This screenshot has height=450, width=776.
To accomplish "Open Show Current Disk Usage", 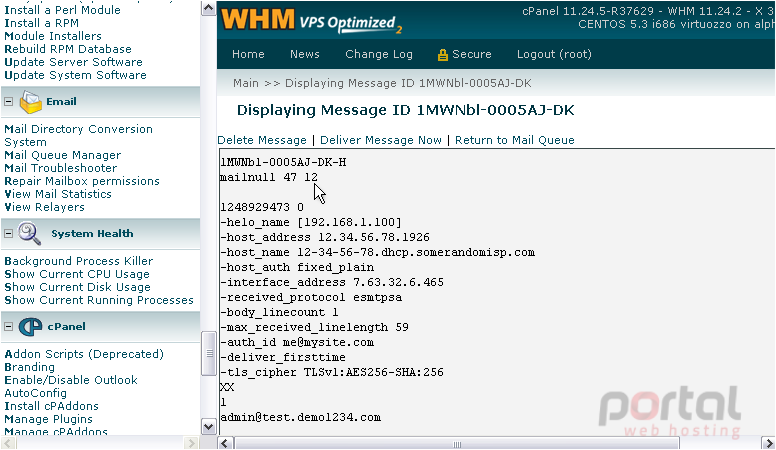I will (x=77, y=287).
